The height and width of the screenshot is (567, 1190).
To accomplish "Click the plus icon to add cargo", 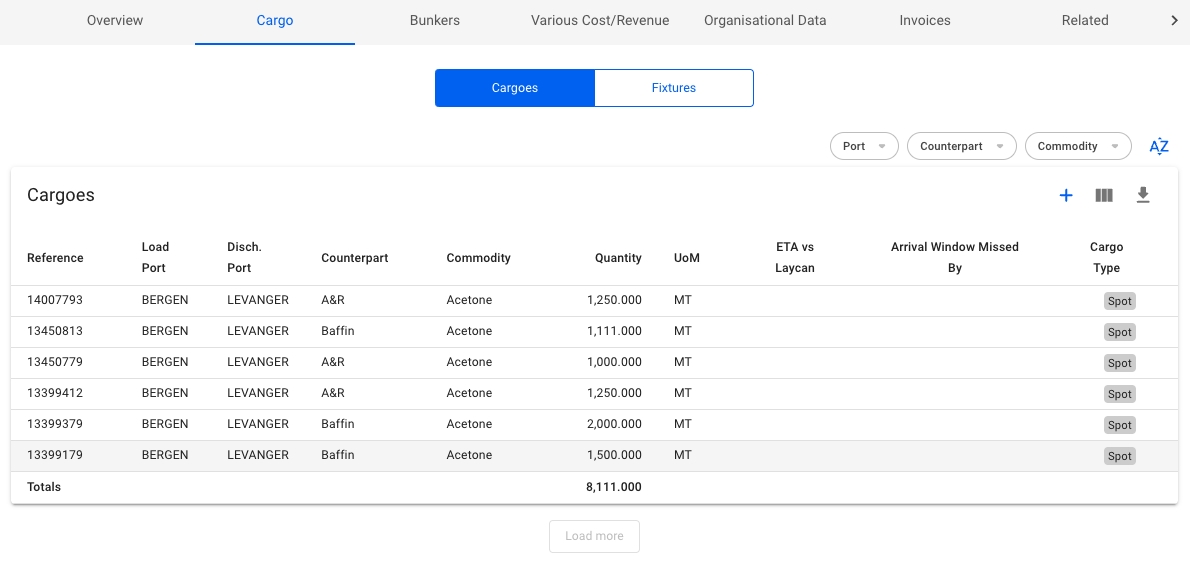I will 1066,196.
